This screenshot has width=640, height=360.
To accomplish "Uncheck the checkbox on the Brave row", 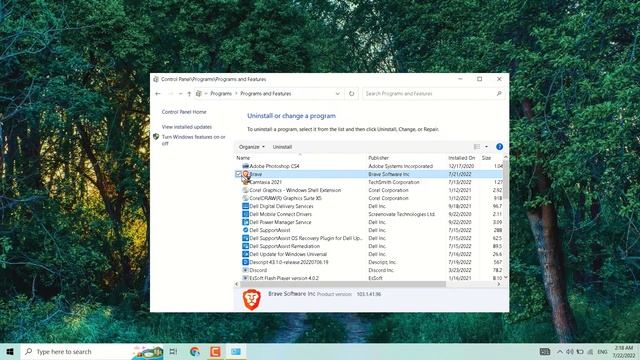I will click(x=238, y=174).
